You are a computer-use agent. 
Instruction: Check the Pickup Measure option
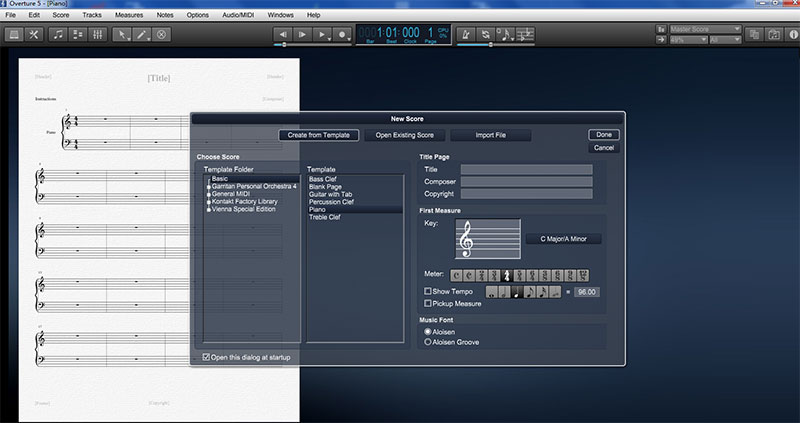pos(429,302)
